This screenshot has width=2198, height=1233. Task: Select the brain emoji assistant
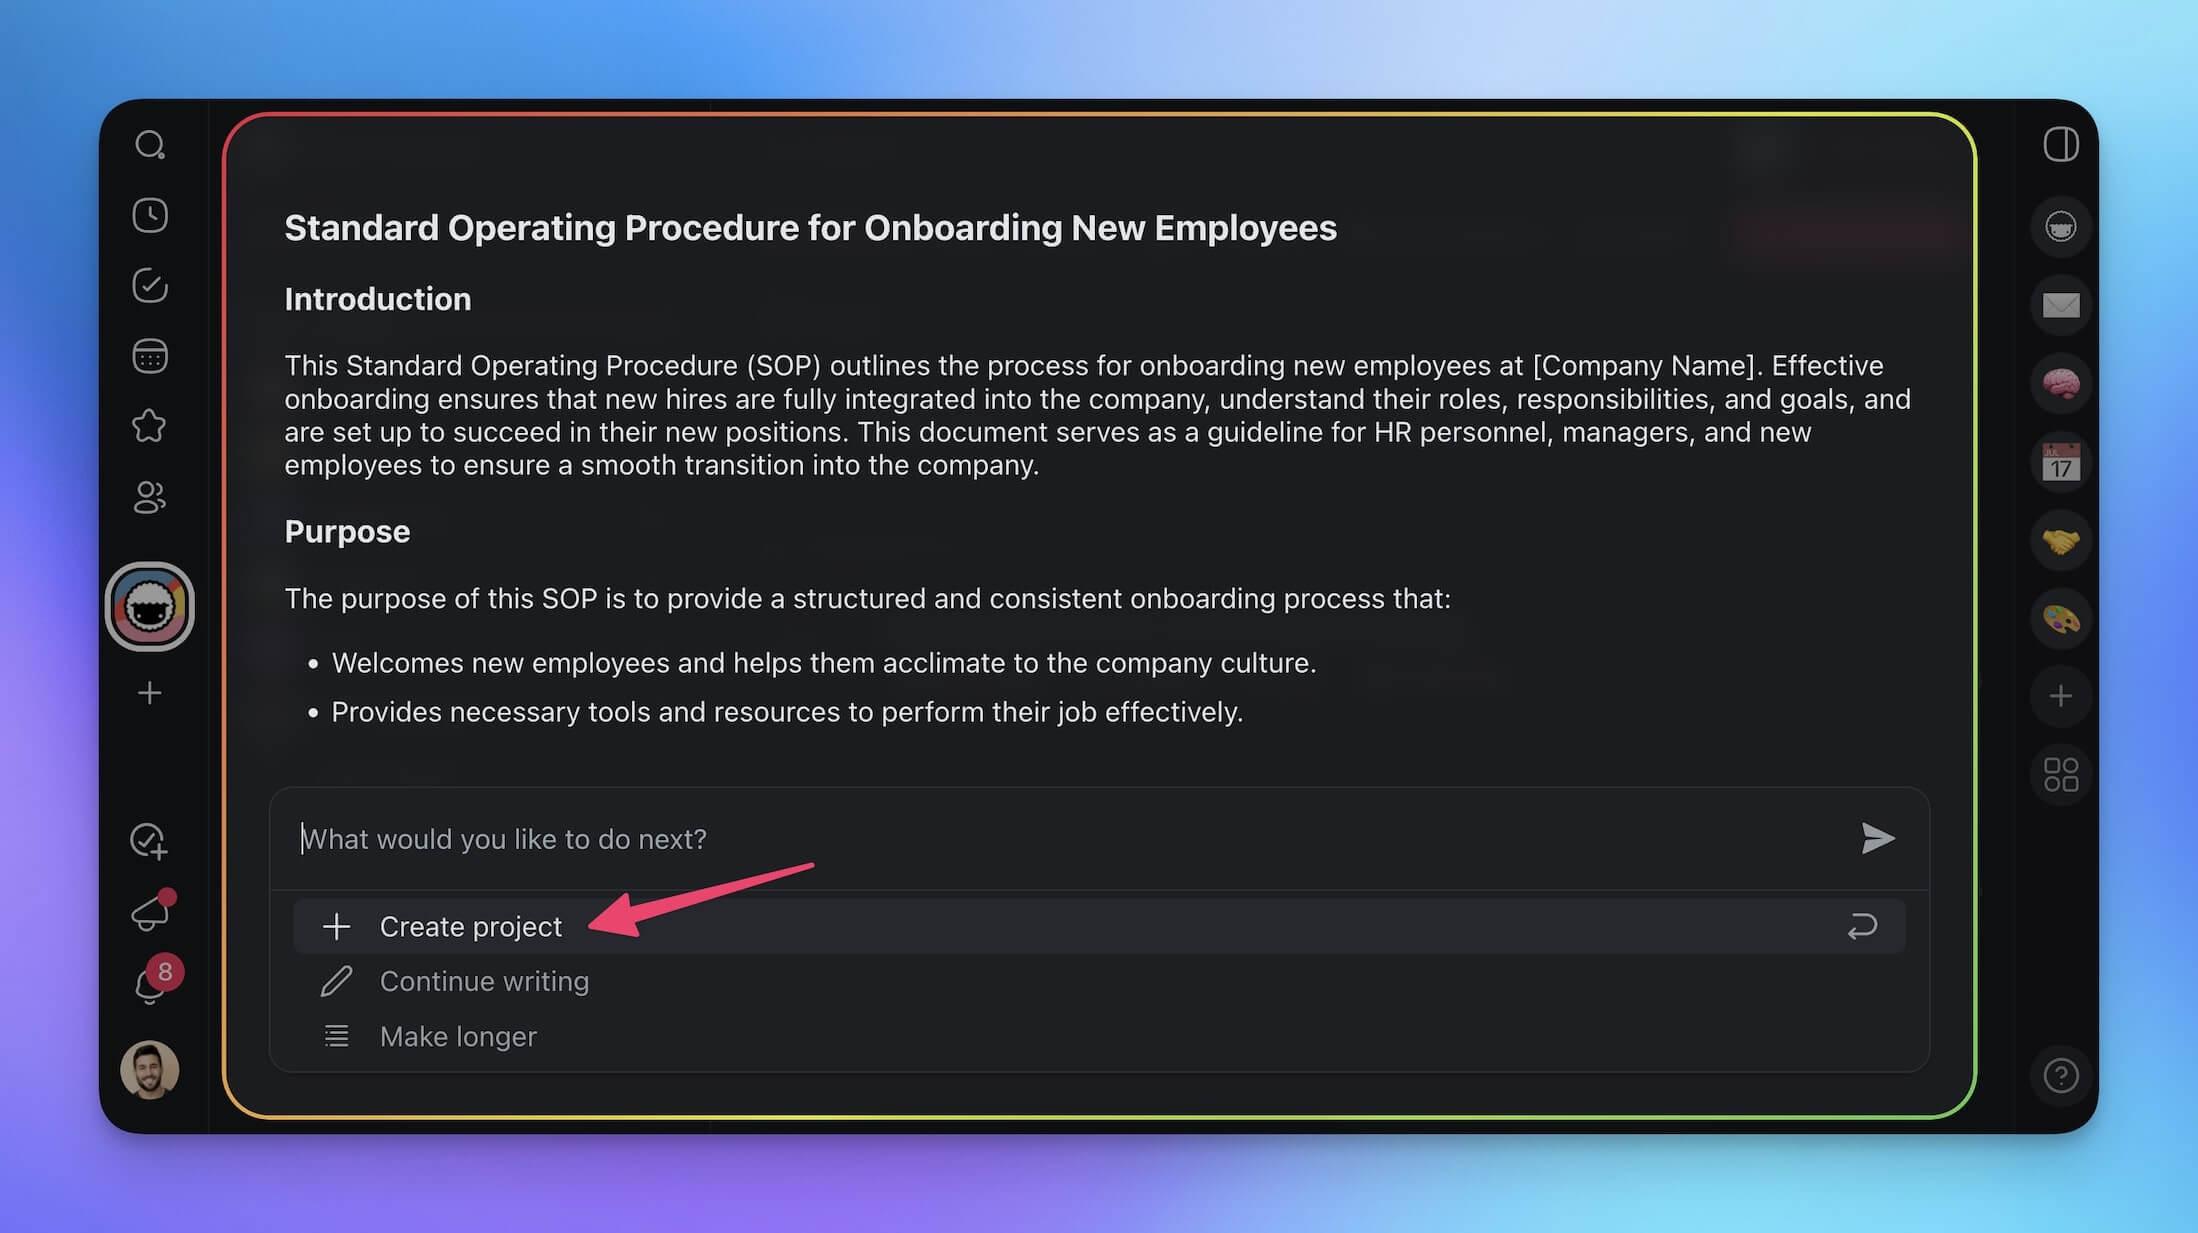[2060, 384]
